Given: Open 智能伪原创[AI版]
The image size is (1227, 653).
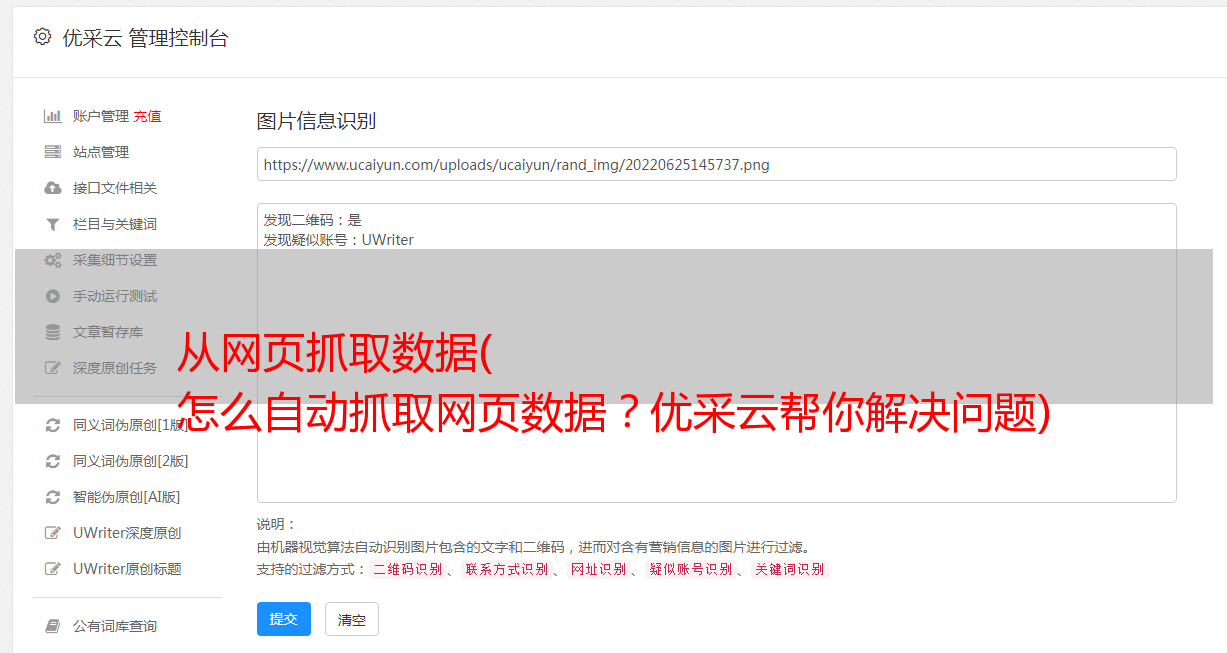Looking at the screenshot, I should coord(127,497).
